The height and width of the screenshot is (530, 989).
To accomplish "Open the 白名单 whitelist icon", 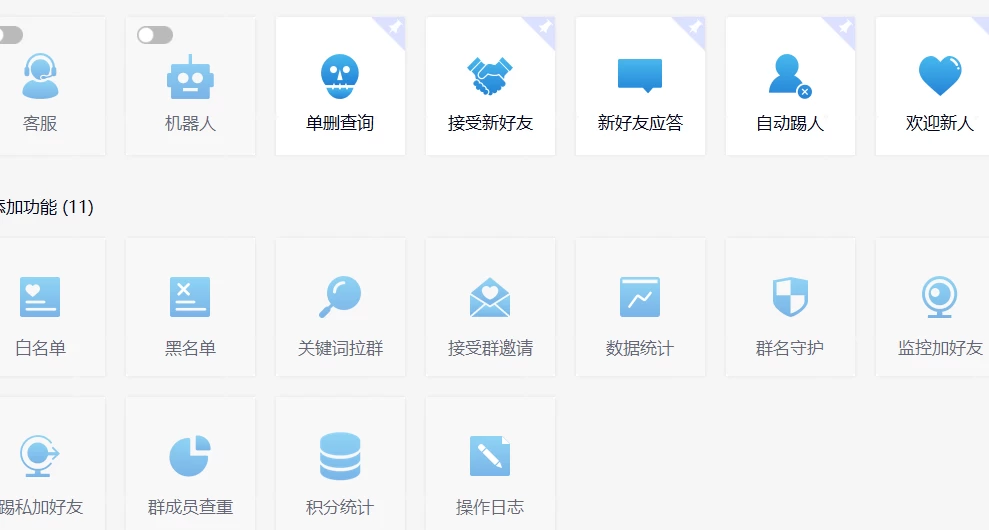I will 40,297.
